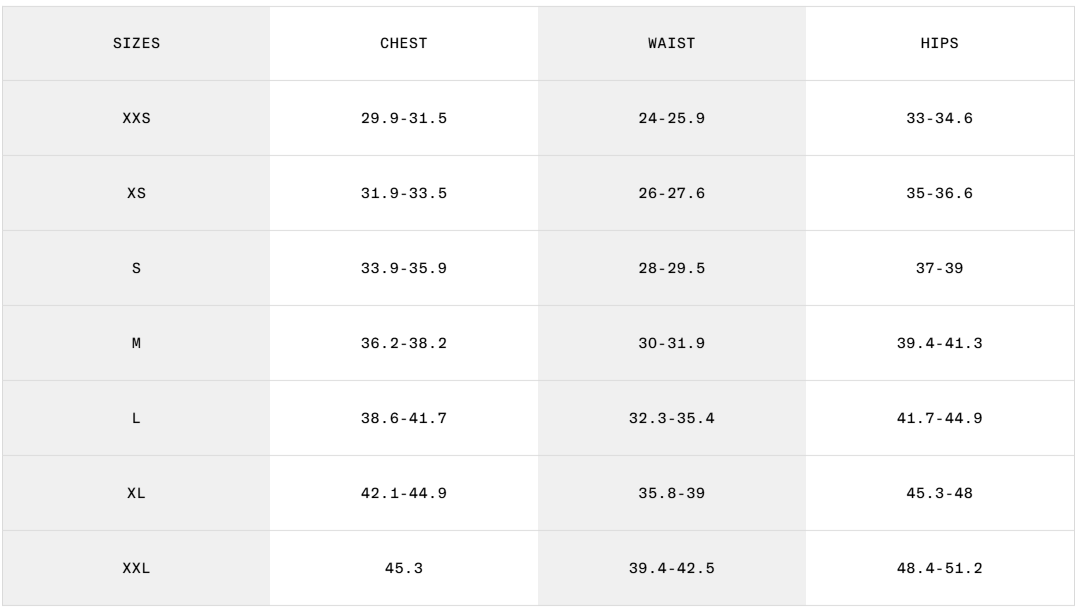Click the L waist value 32.3-35.4

tap(671, 419)
